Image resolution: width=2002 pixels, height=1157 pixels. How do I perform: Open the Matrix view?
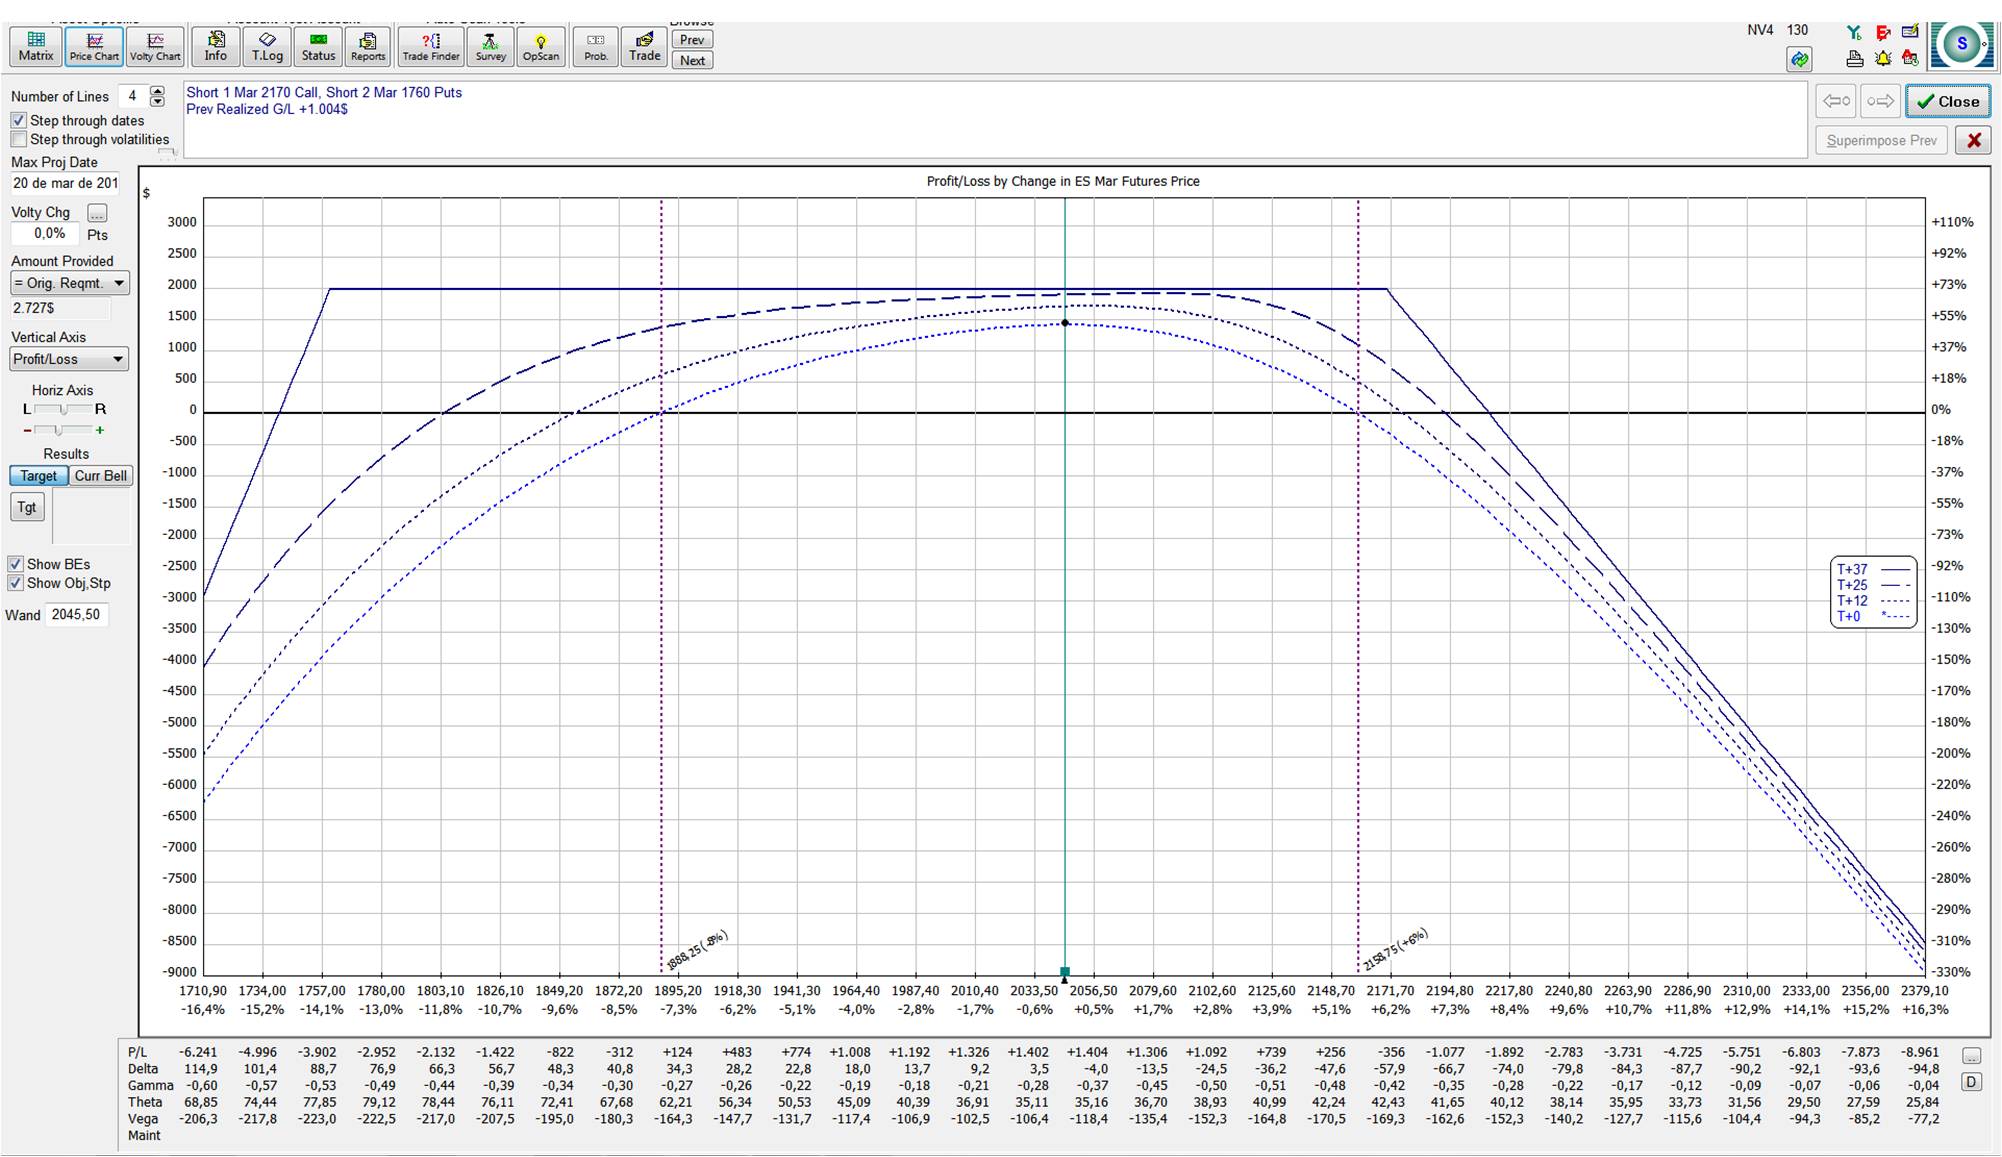36,46
